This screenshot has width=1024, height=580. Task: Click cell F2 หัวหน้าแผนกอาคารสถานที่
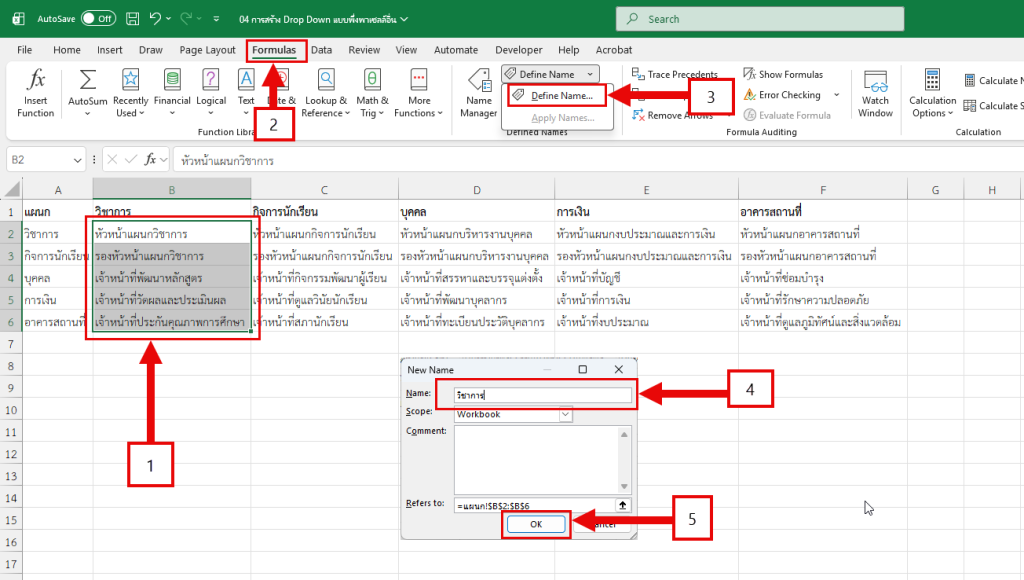pos(822,234)
